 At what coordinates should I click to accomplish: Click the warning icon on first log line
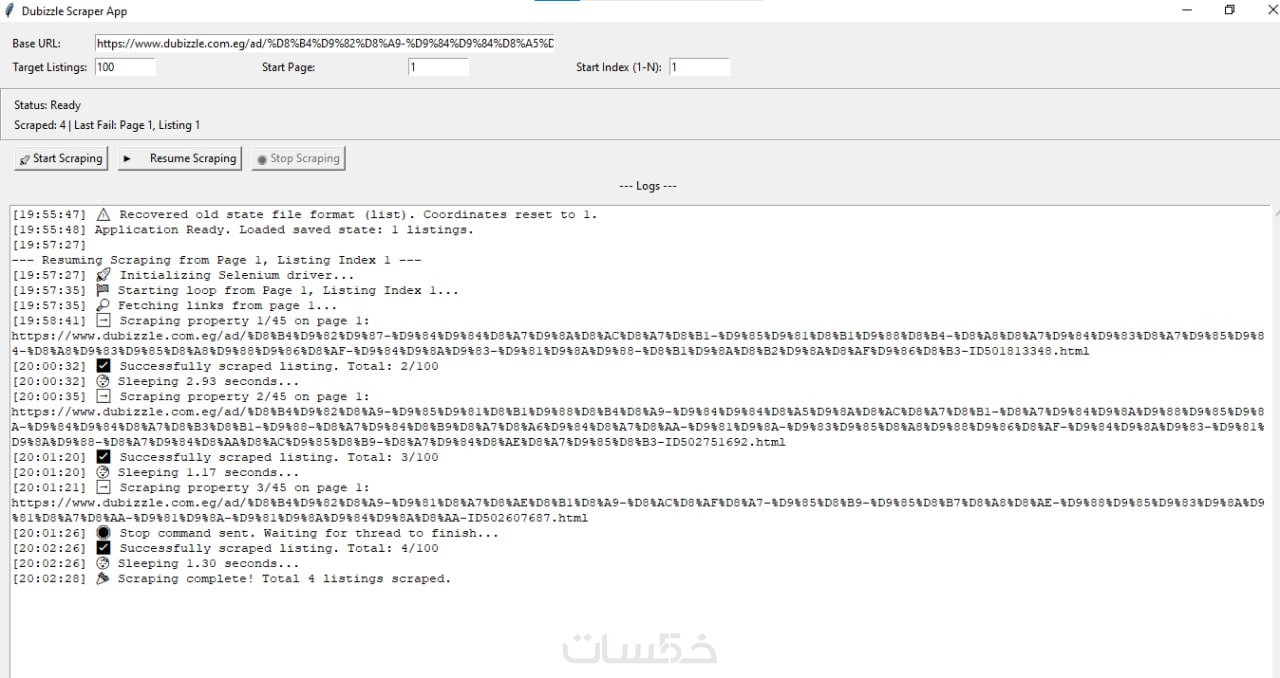tap(104, 214)
